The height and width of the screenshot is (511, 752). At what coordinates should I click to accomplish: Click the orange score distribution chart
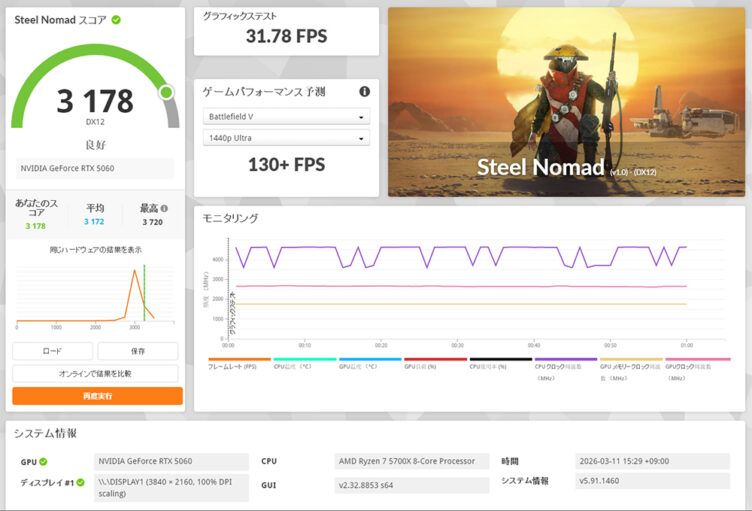tap(95, 295)
